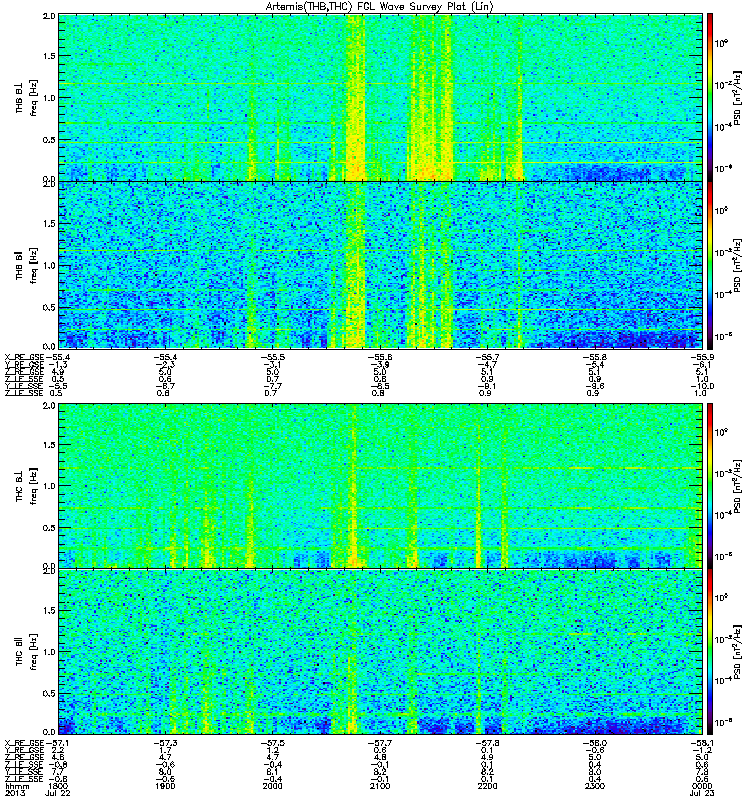Image resolution: width=750 pixels, height=800 pixels.
Task: Click the 0.5 tick label on THC B⊥ axis
Action: point(49,528)
